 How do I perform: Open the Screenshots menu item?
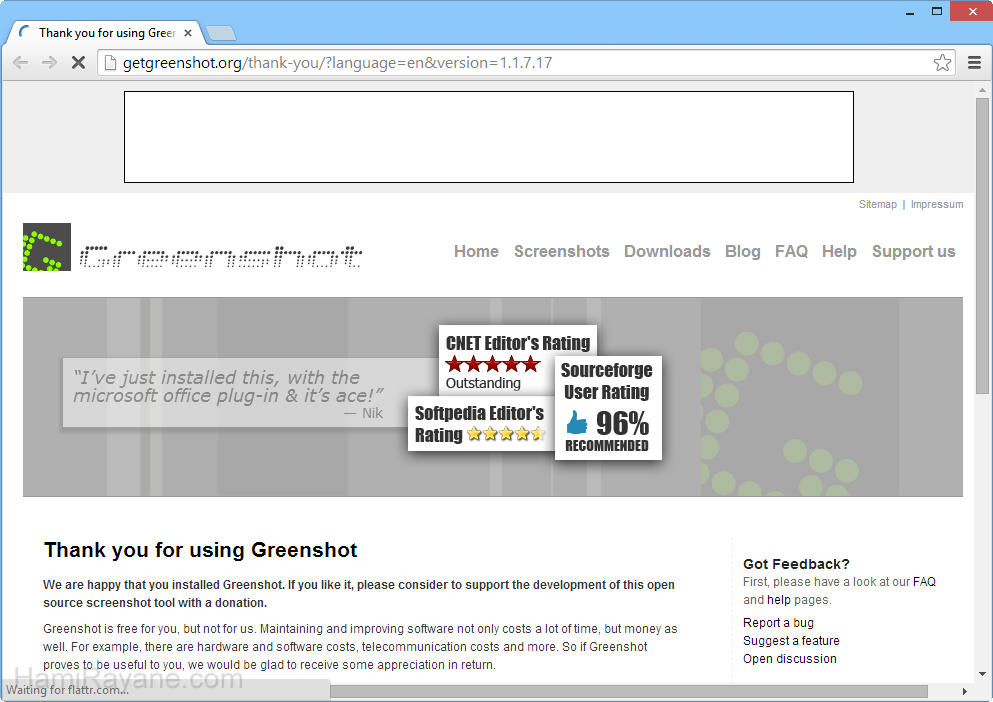pyautogui.click(x=562, y=252)
